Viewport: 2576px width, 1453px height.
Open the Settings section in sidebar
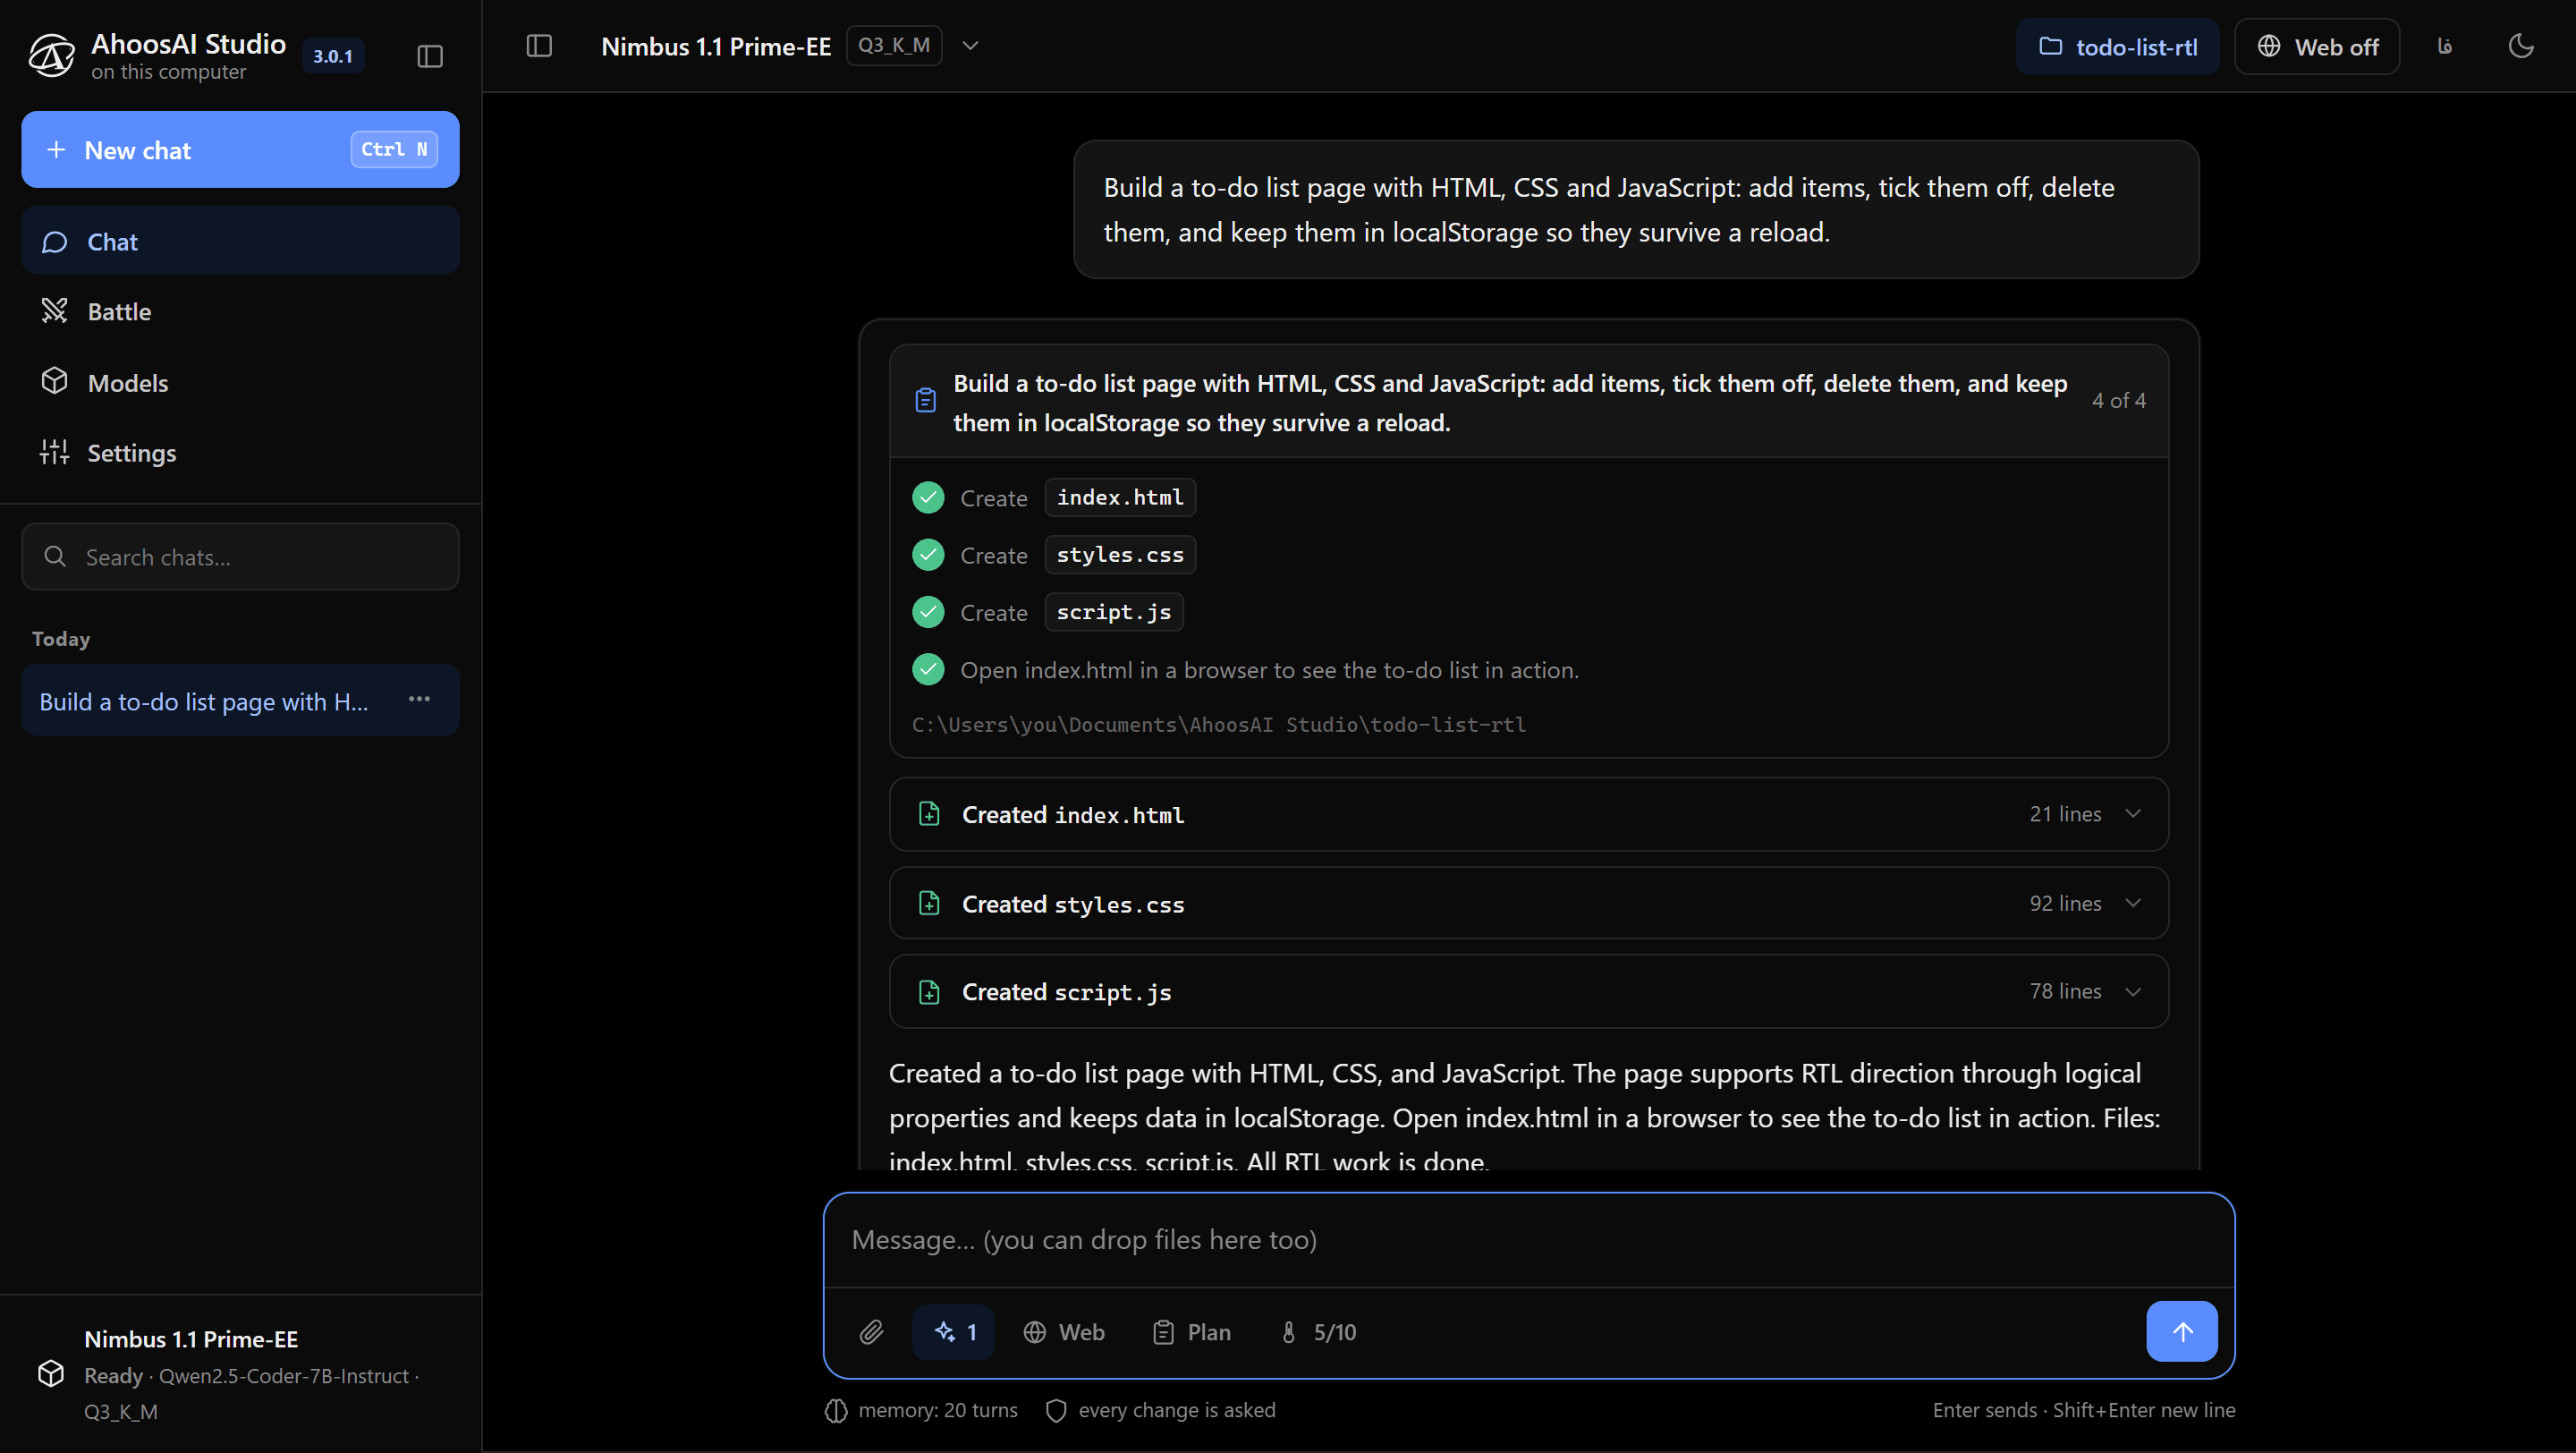pyautogui.click(x=240, y=453)
